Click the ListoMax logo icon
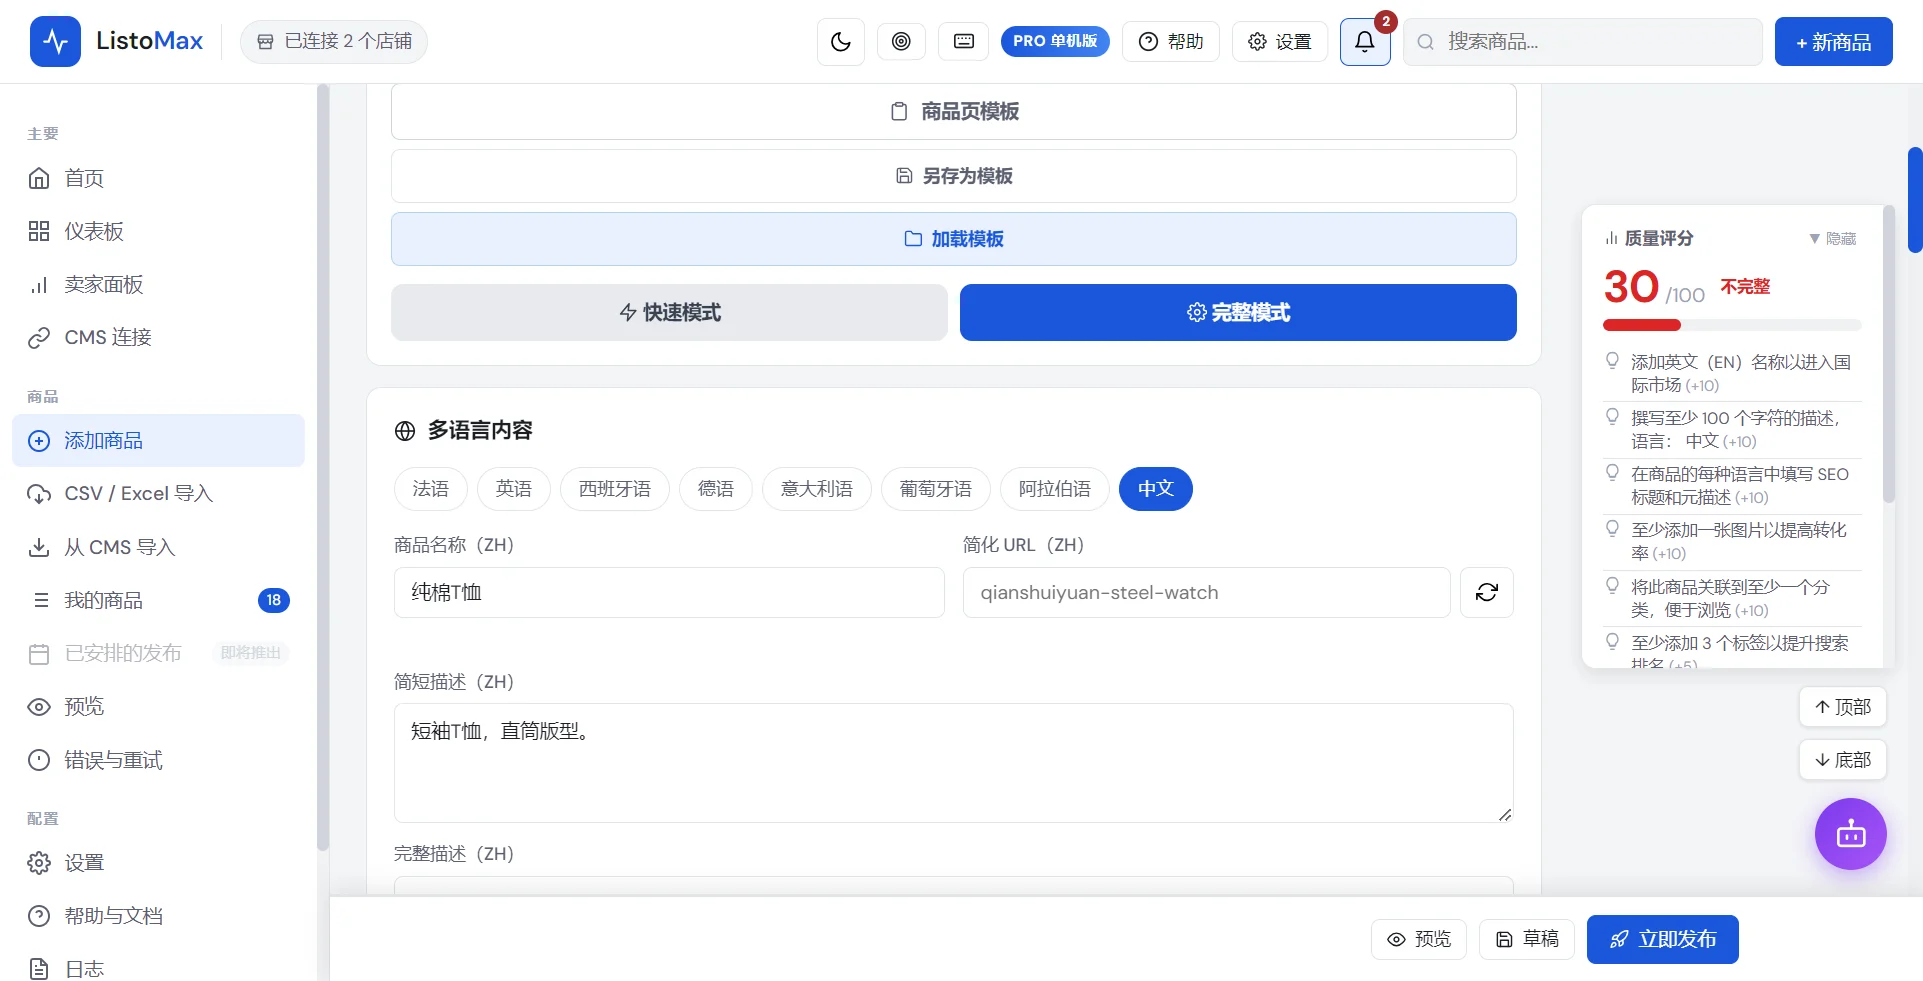This screenshot has width=1923, height=981. (x=55, y=41)
